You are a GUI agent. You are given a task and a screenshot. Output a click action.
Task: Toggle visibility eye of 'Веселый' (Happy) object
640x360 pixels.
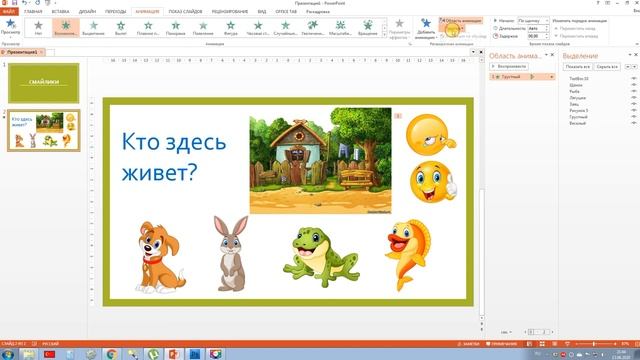(x=634, y=123)
